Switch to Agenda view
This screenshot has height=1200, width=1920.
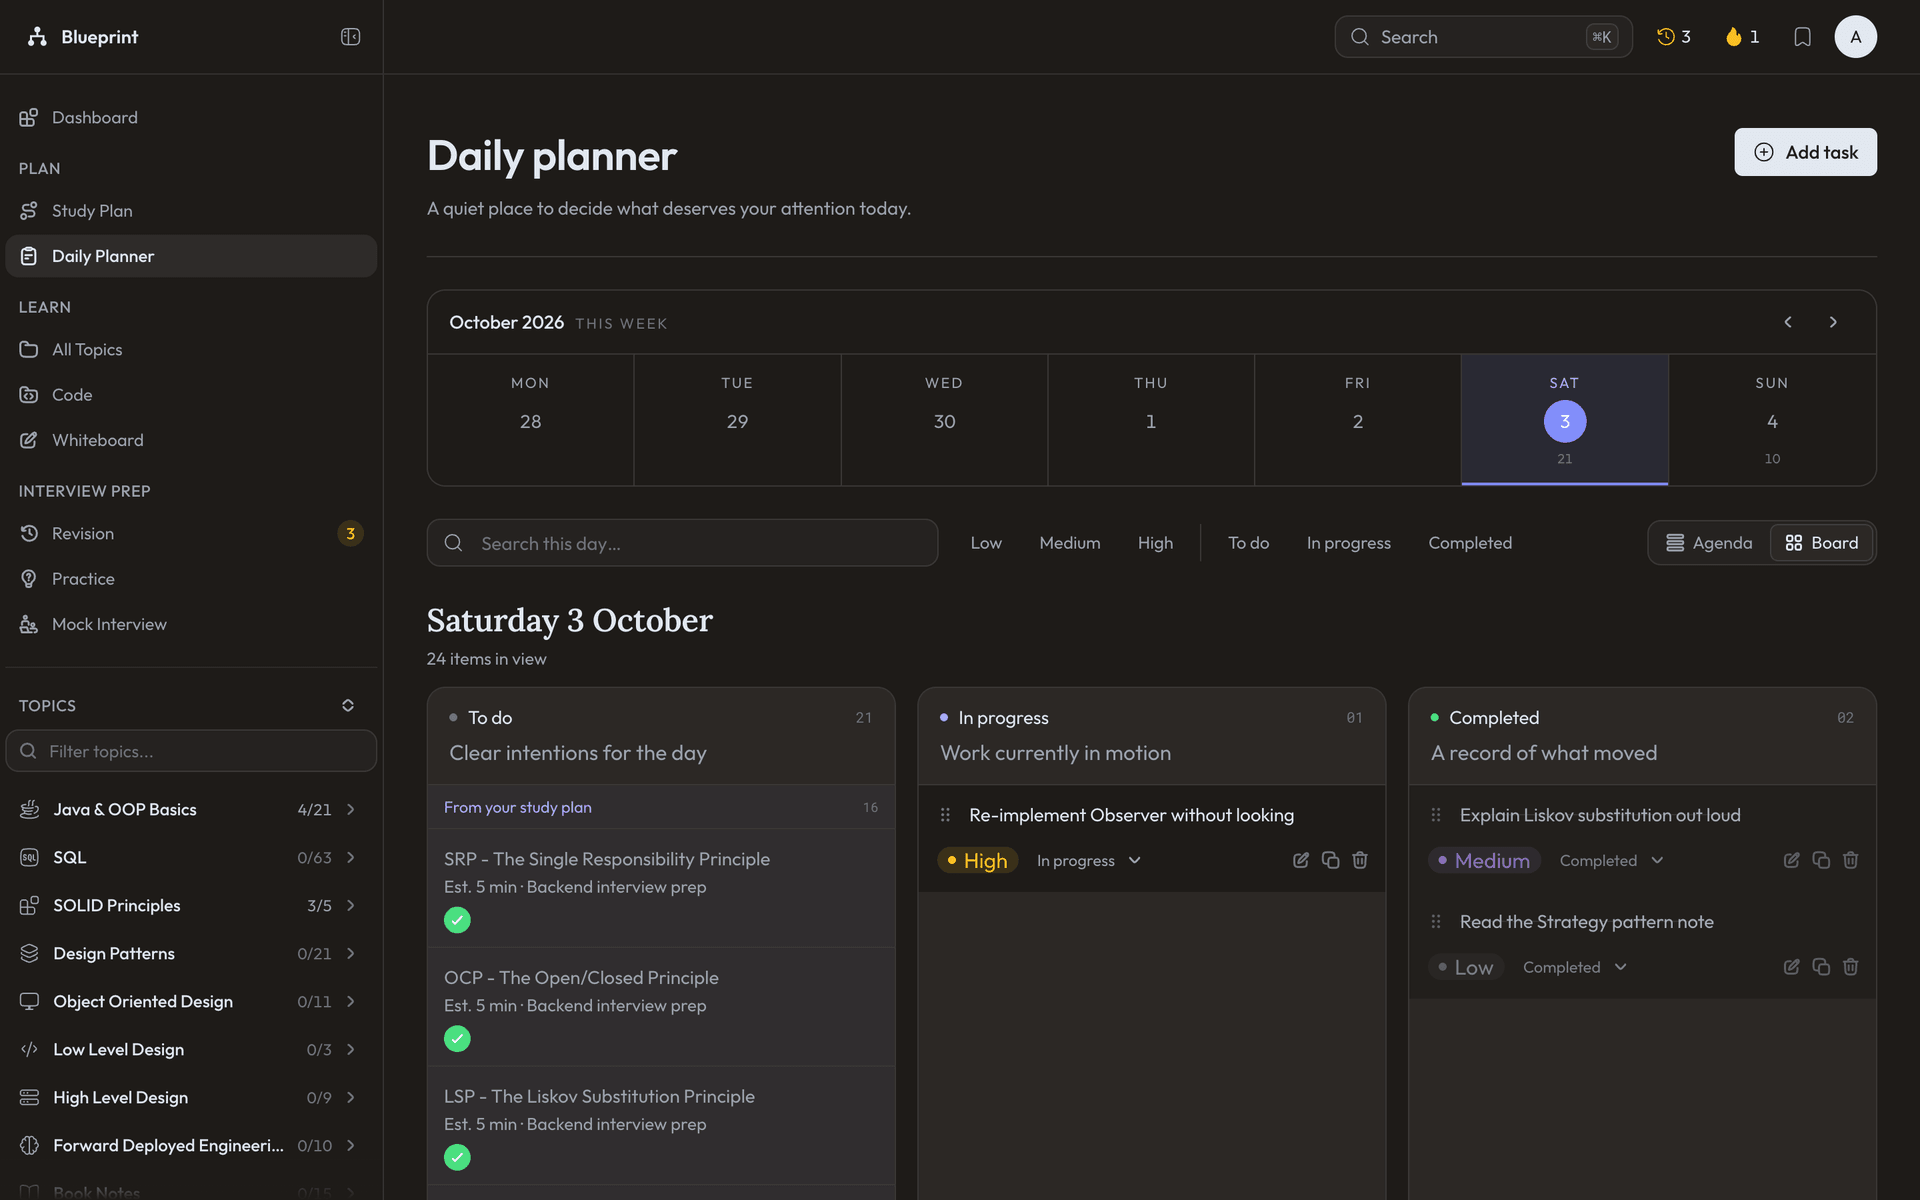[x=1709, y=543]
